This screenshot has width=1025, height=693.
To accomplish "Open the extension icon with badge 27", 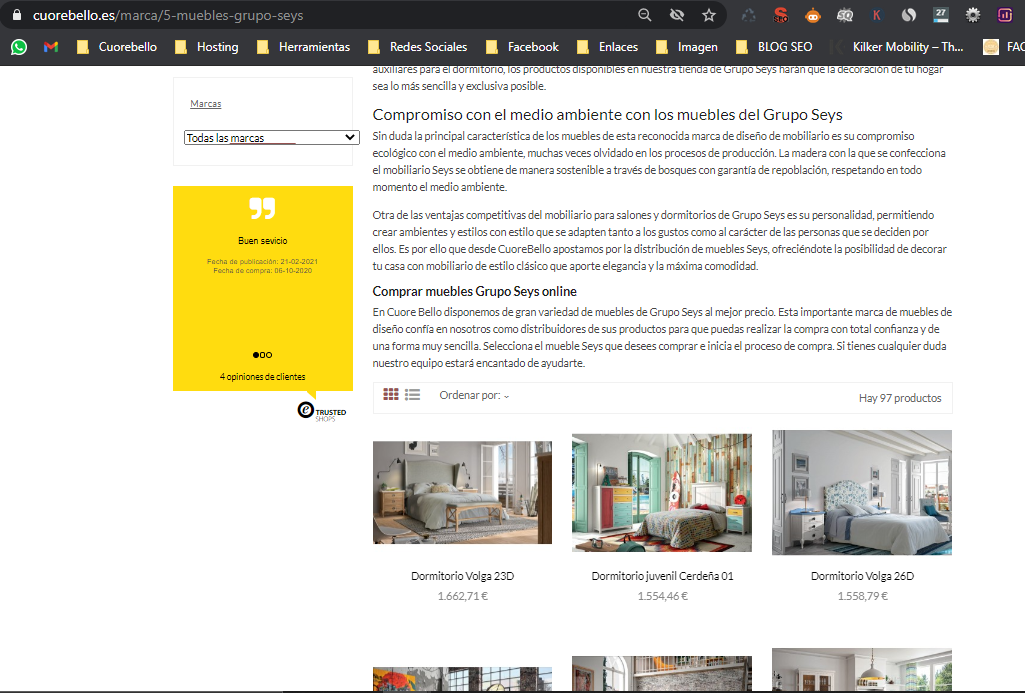I will click(941, 15).
